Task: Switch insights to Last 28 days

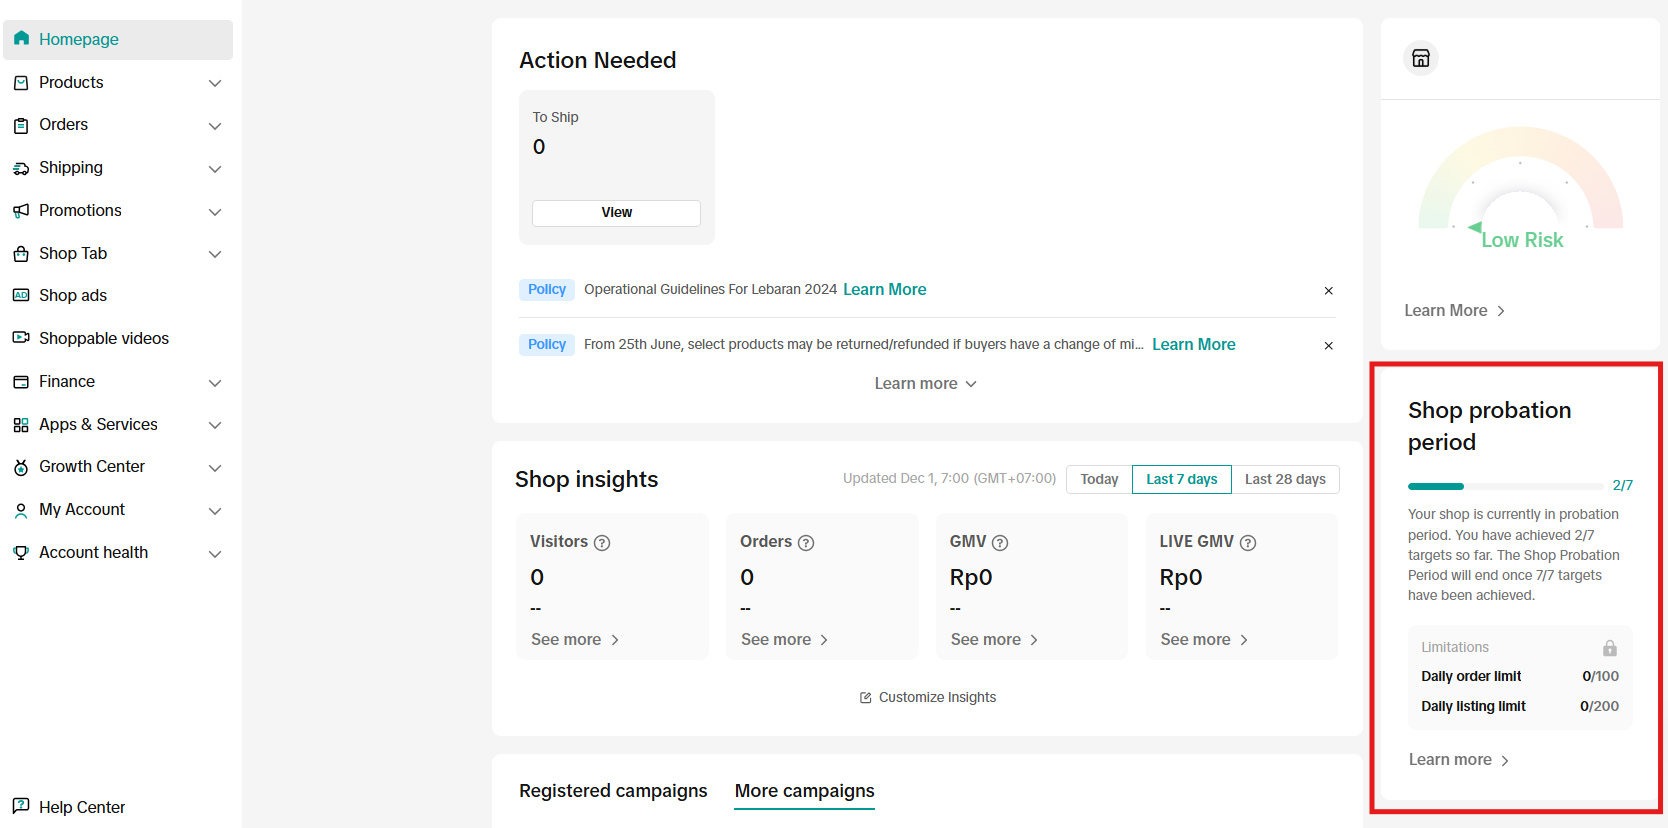Action: click(1284, 480)
